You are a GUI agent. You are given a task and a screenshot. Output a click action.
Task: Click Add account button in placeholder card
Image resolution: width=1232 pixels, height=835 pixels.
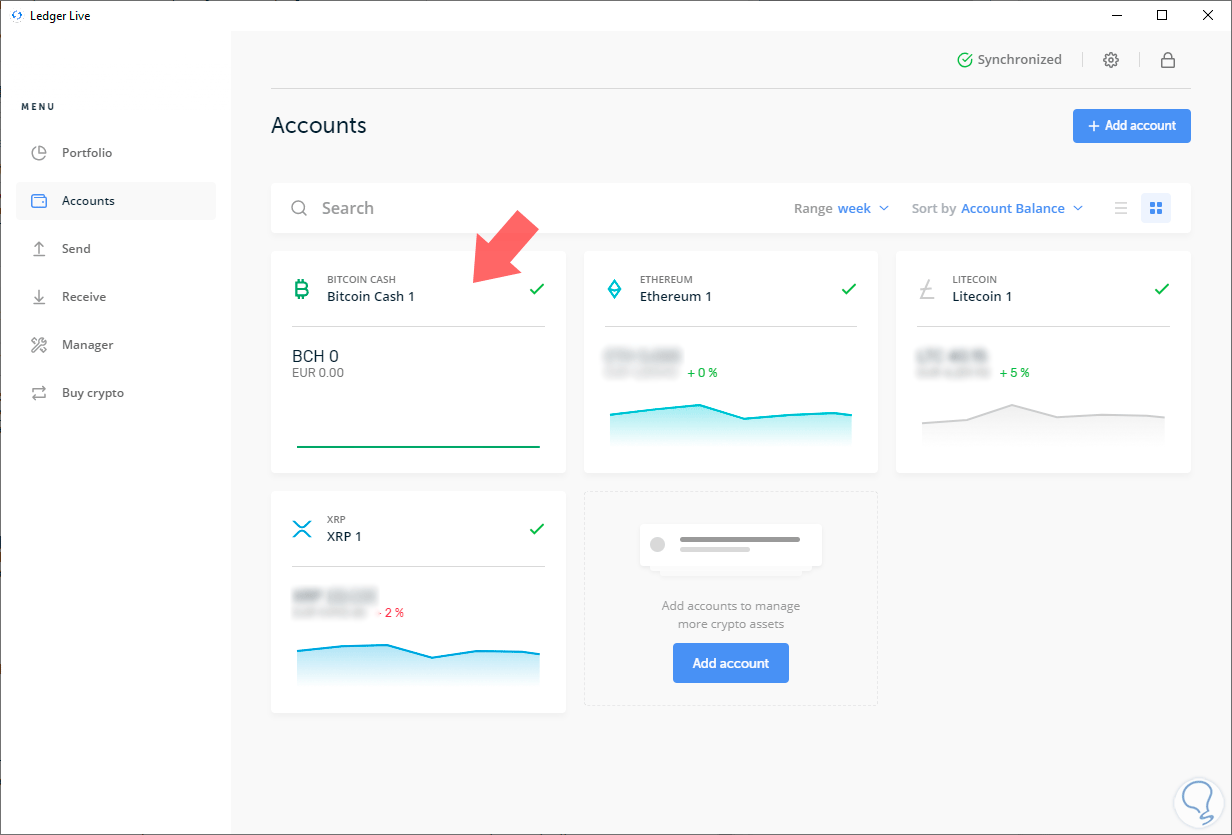click(731, 663)
